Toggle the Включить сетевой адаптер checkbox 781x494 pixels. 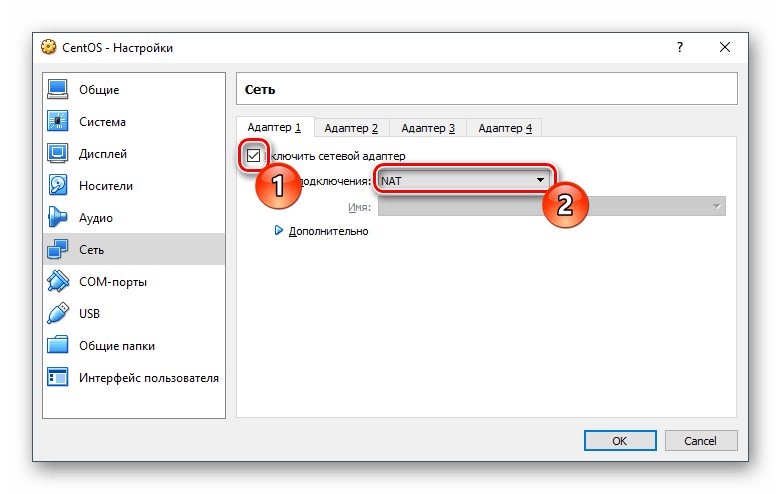coord(254,156)
